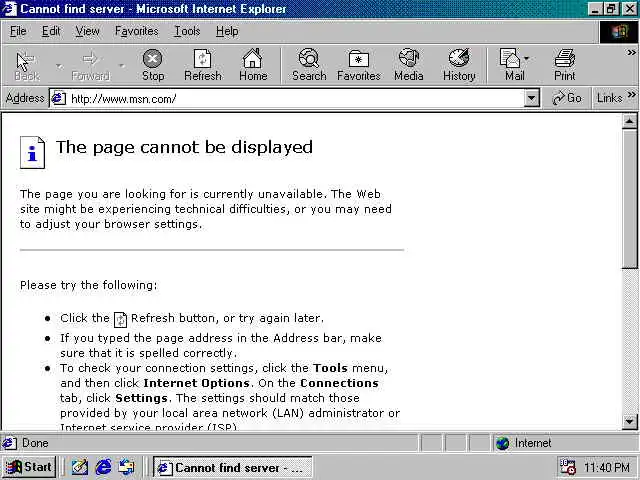This screenshot has height=480, width=640.
Task: Click the Show Desktop Quick Launch icon
Action: (80, 467)
